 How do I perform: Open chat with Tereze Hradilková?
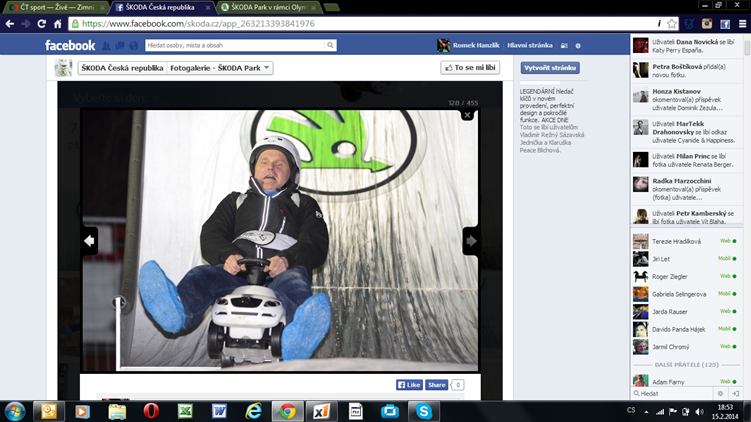(685, 241)
